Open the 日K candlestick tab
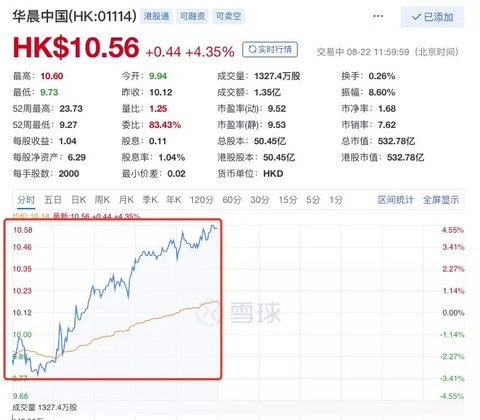The width and height of the screenshot is (480, 420). (x=79, y=200)
